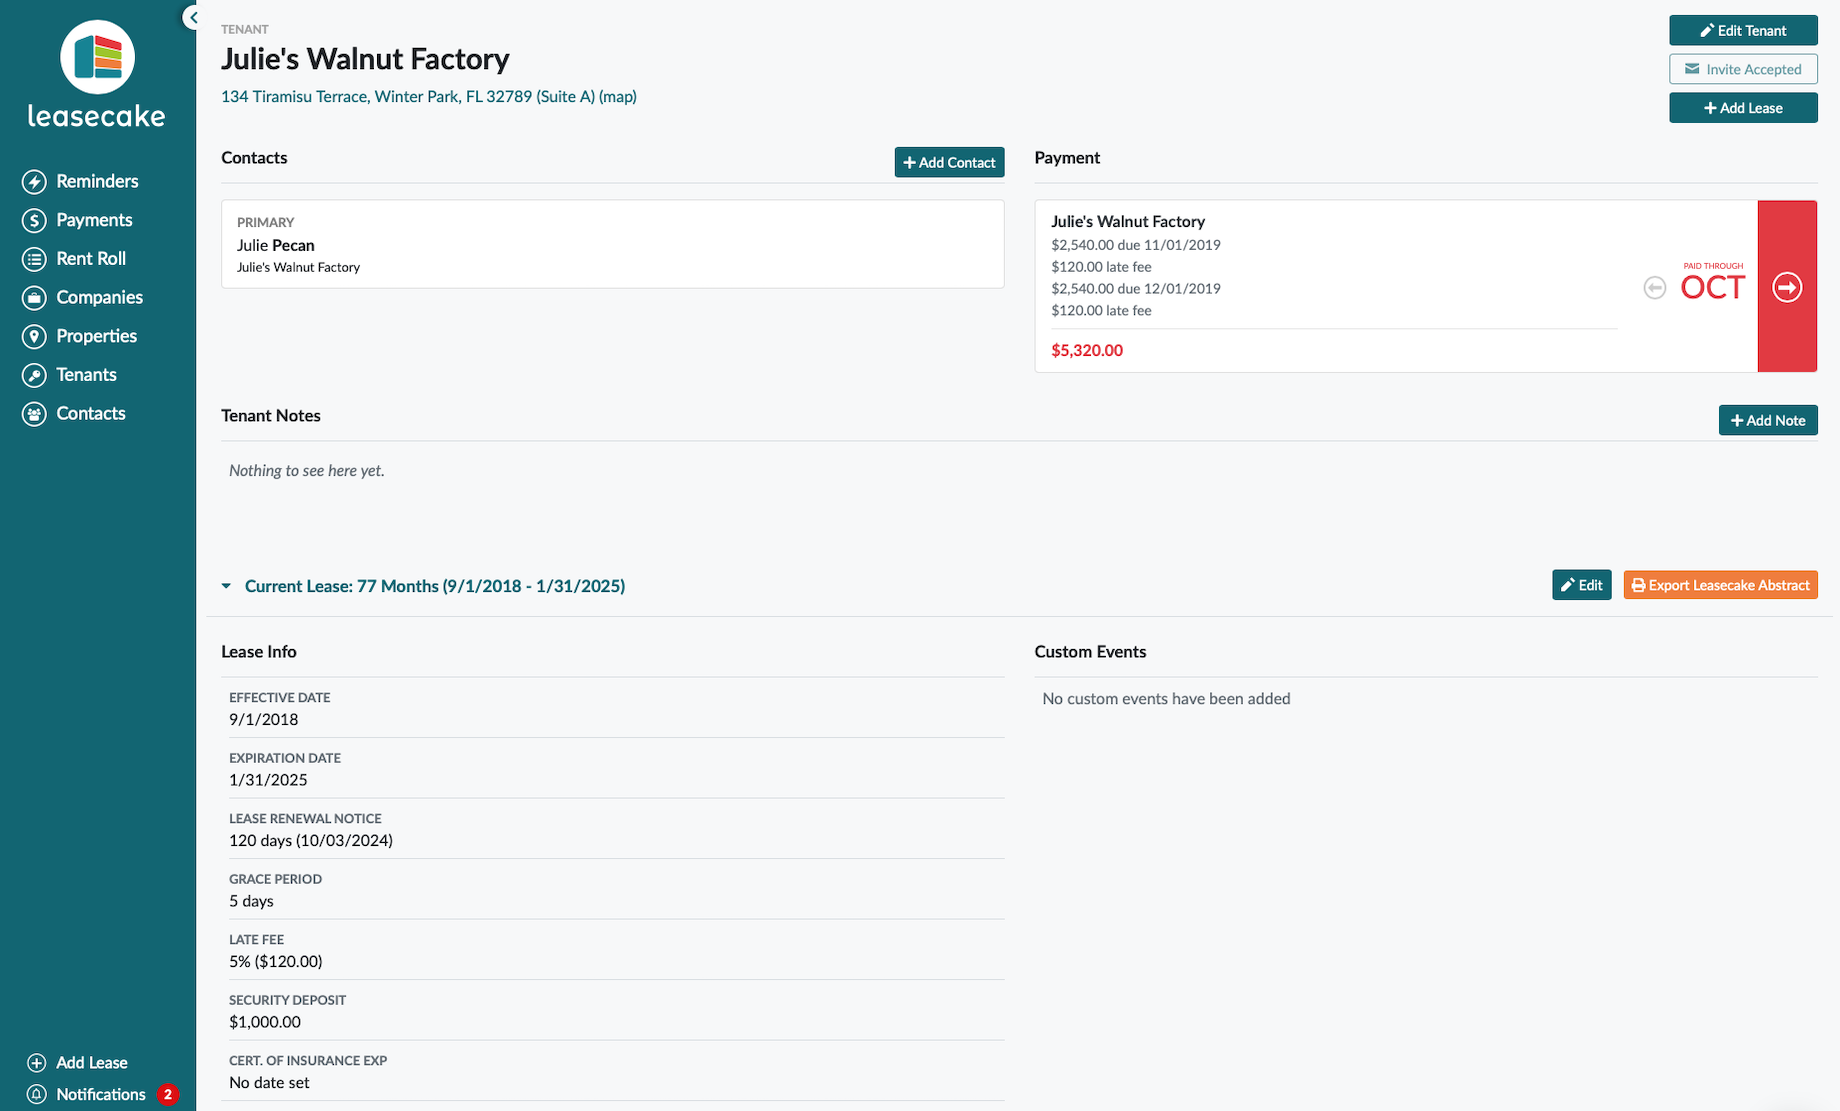Click the Rent Roll list icon

point(35,259)
